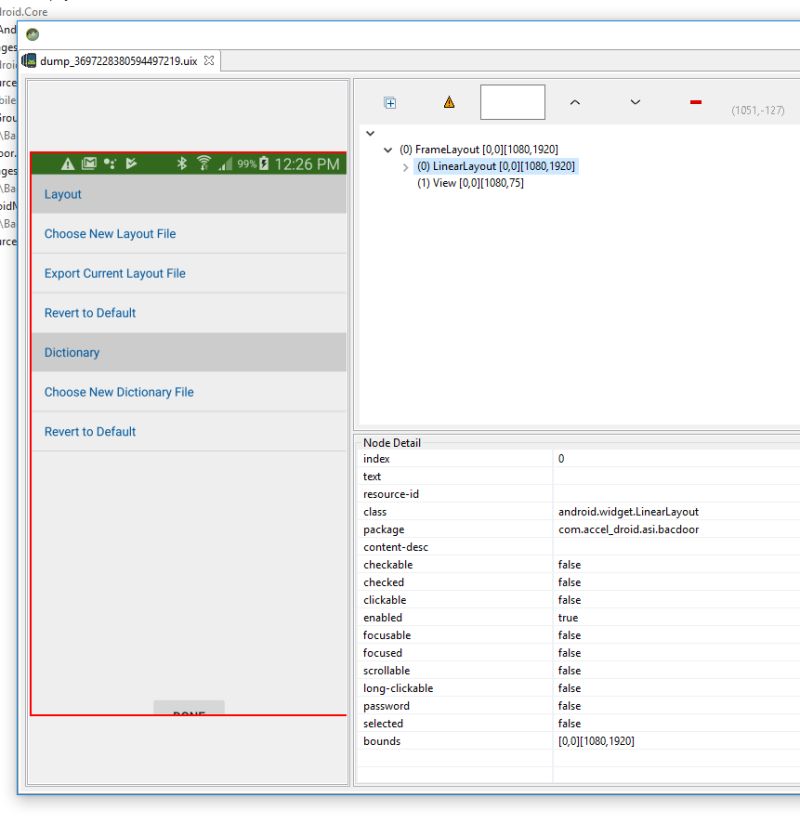Click the cellular signal strength icon
This screenshot has width=800, height=823.
click(x=225, y=164)
